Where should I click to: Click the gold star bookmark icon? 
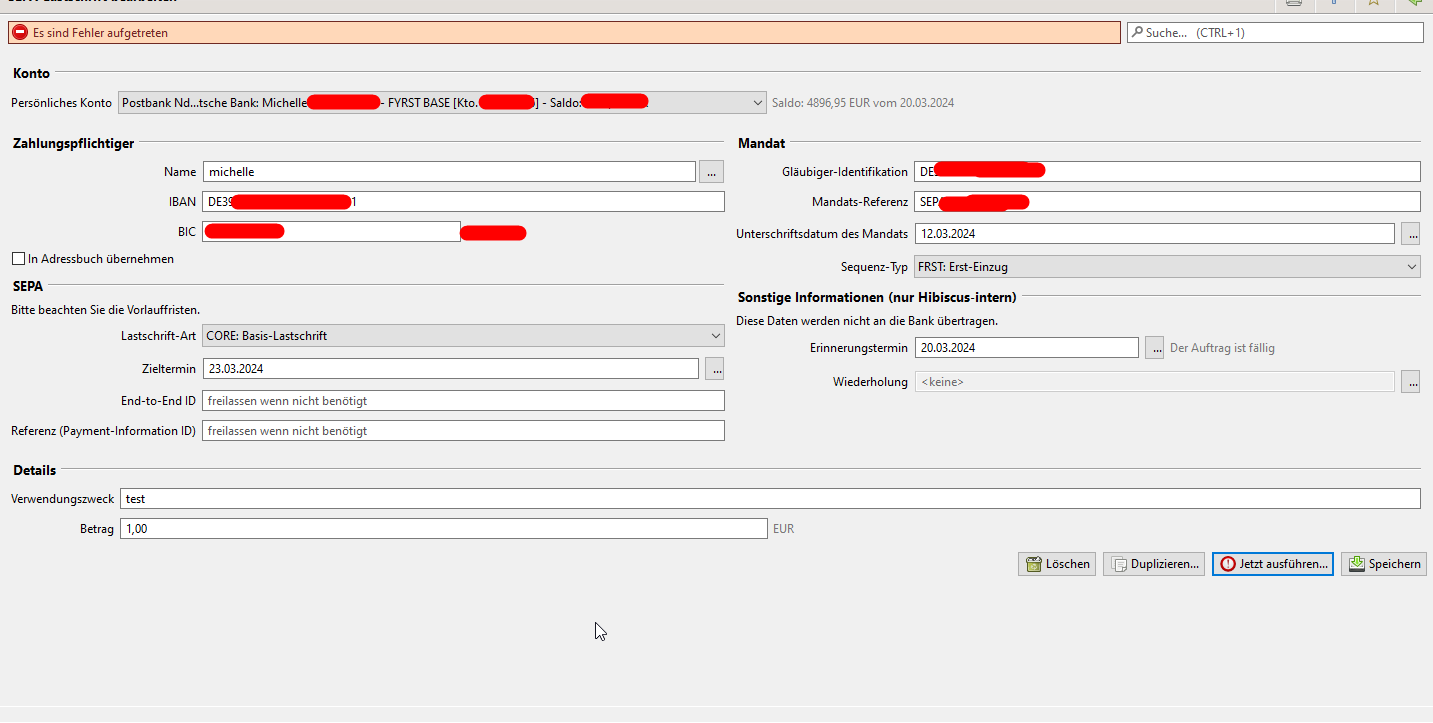1374,4
